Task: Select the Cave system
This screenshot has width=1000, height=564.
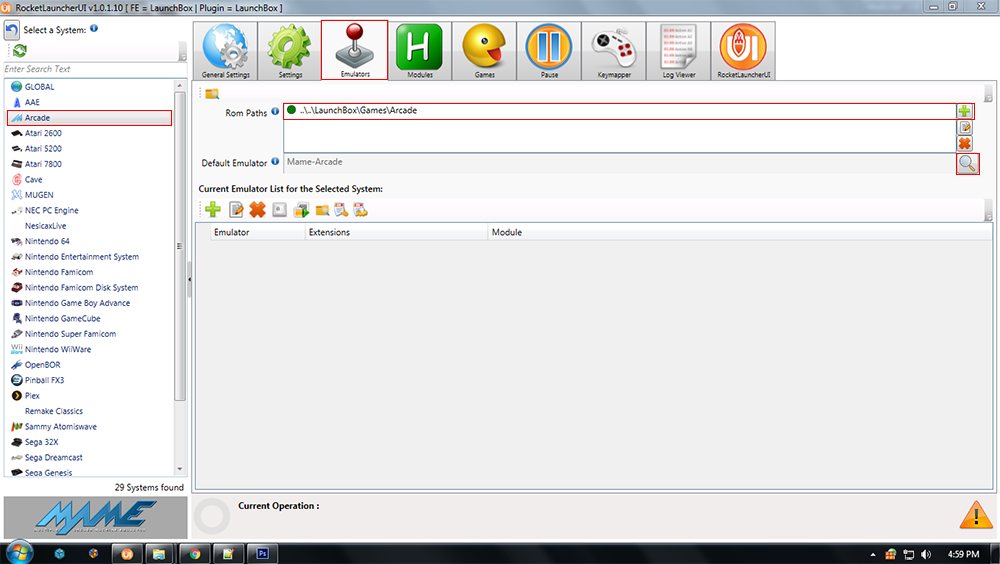Action: click(27, 179)
